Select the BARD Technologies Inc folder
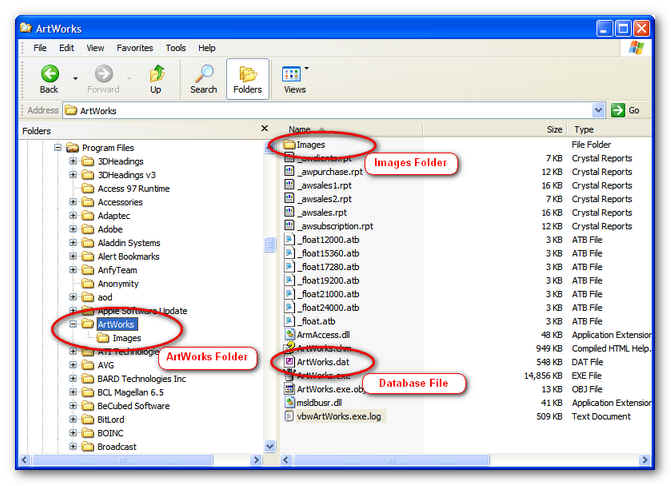Viewport: 671px width, 486px height. [134, 379]
